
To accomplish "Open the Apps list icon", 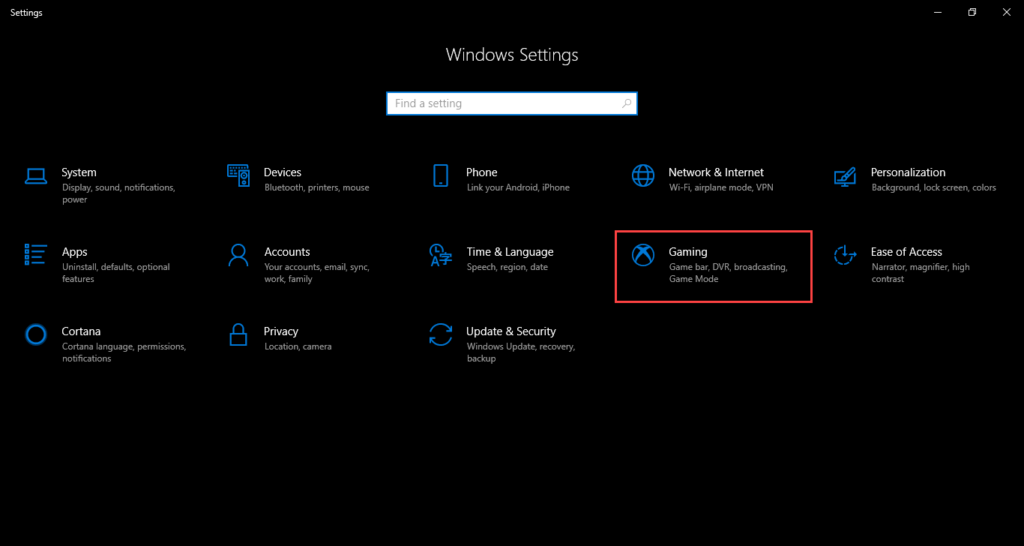I will click(x=35, y=255).
